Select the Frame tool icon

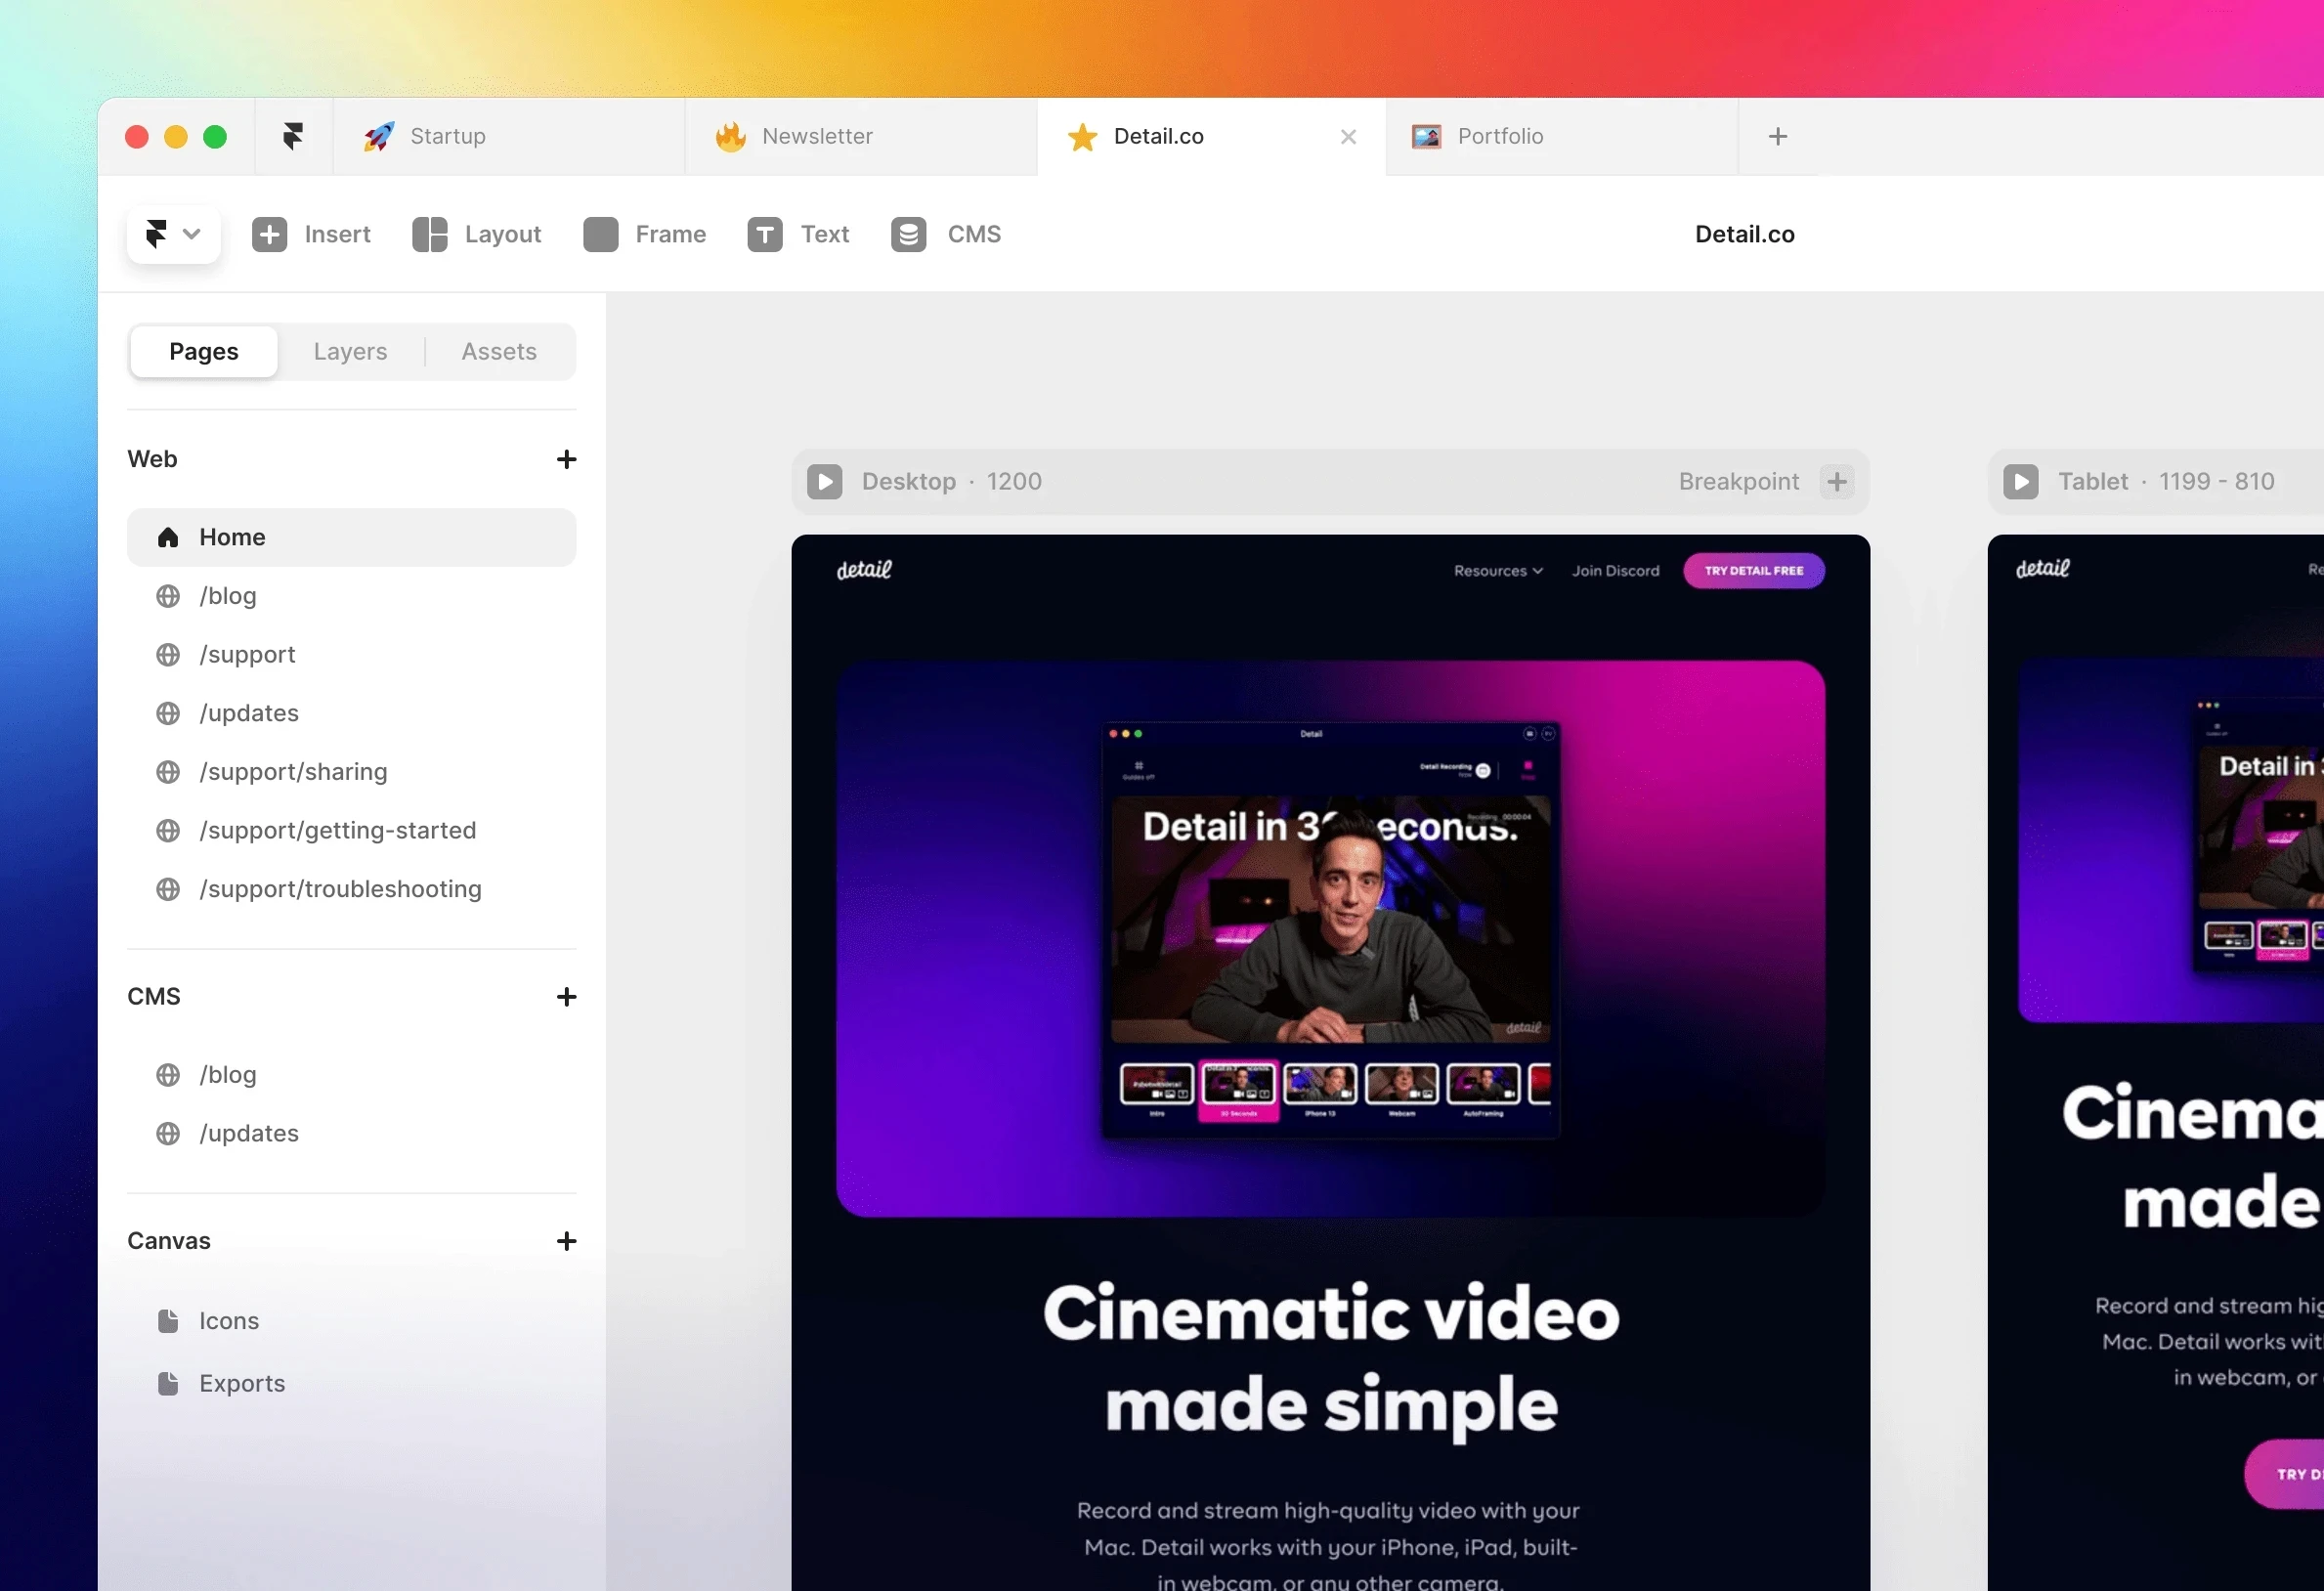coord(600,234)
